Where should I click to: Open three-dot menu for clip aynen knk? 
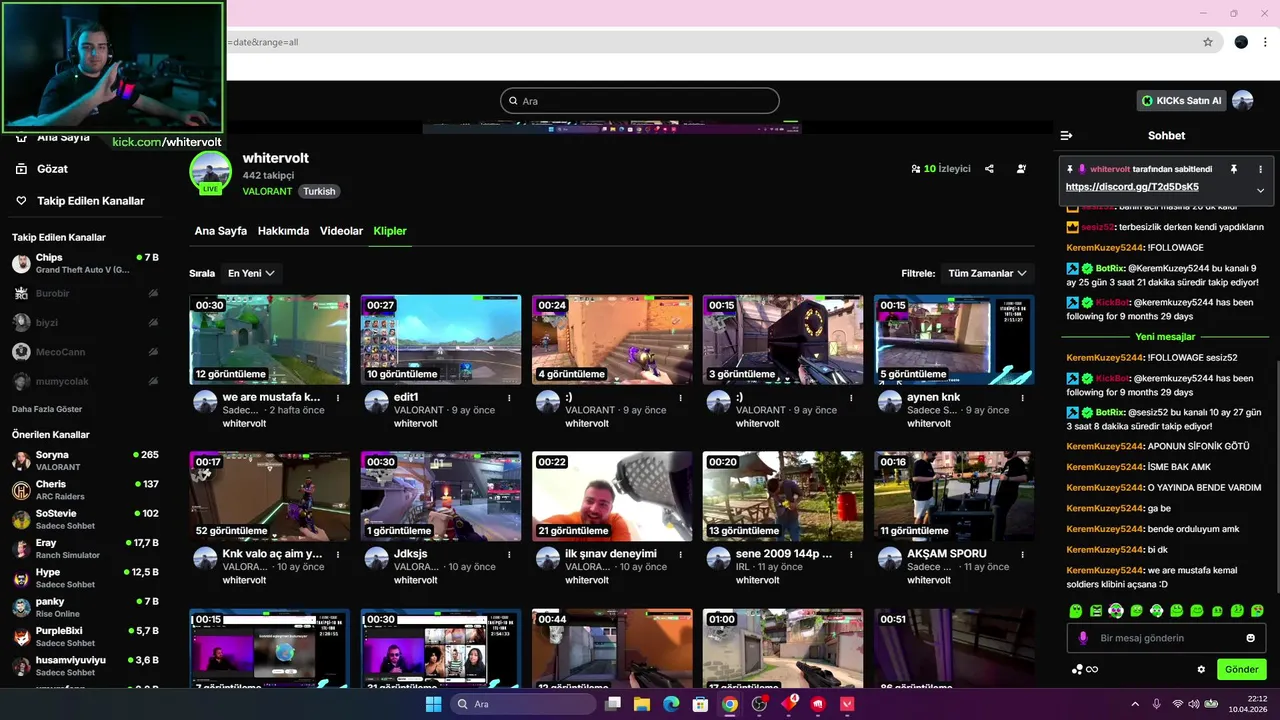click(1022, 398)
